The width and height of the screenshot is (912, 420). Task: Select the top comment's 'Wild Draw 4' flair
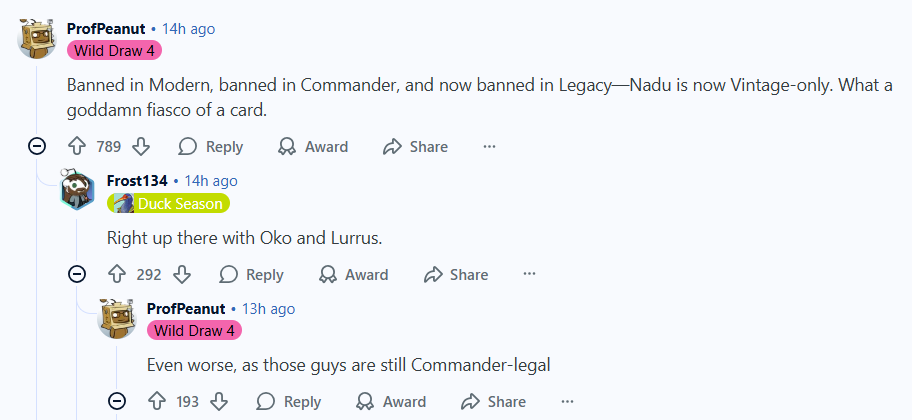click(x=115, y=50)
